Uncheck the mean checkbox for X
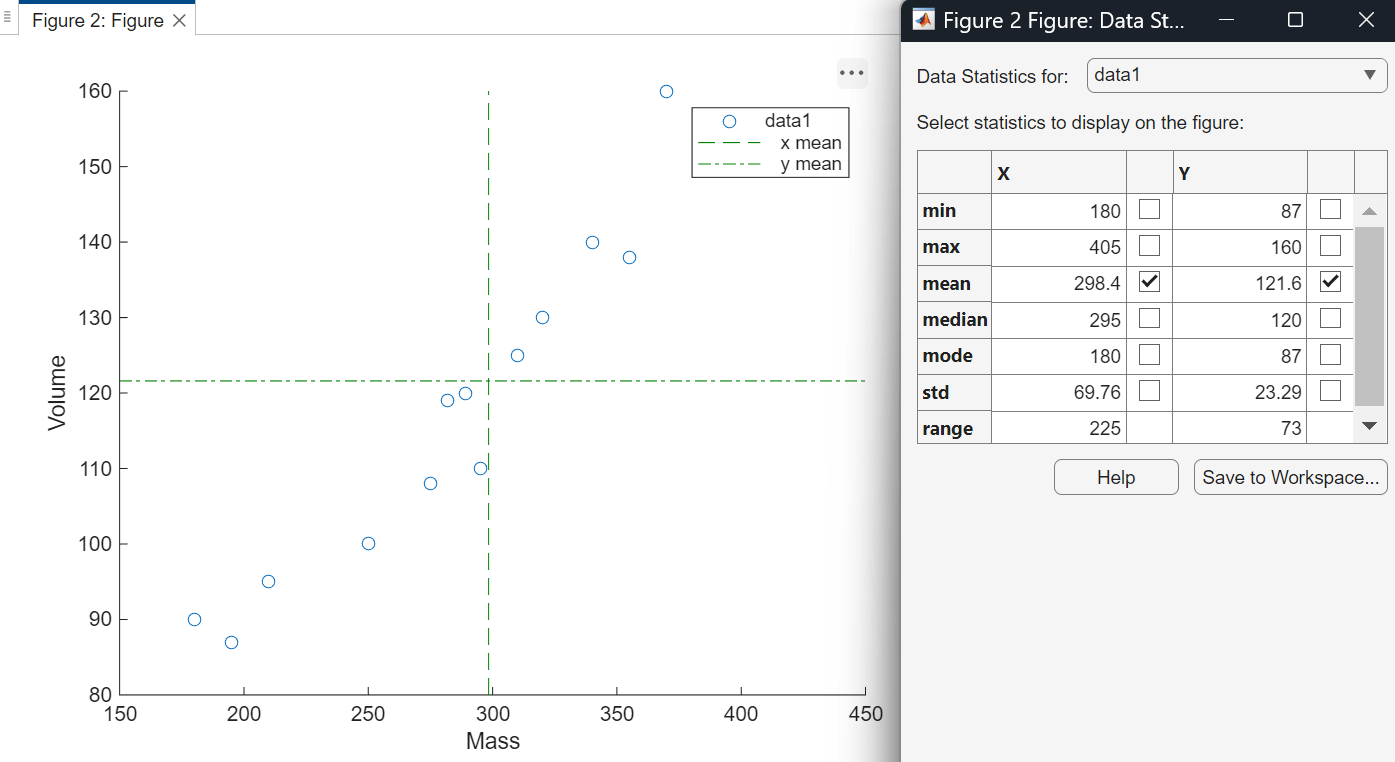This screenshot has width=1395, height=762. coord(1148,282)
